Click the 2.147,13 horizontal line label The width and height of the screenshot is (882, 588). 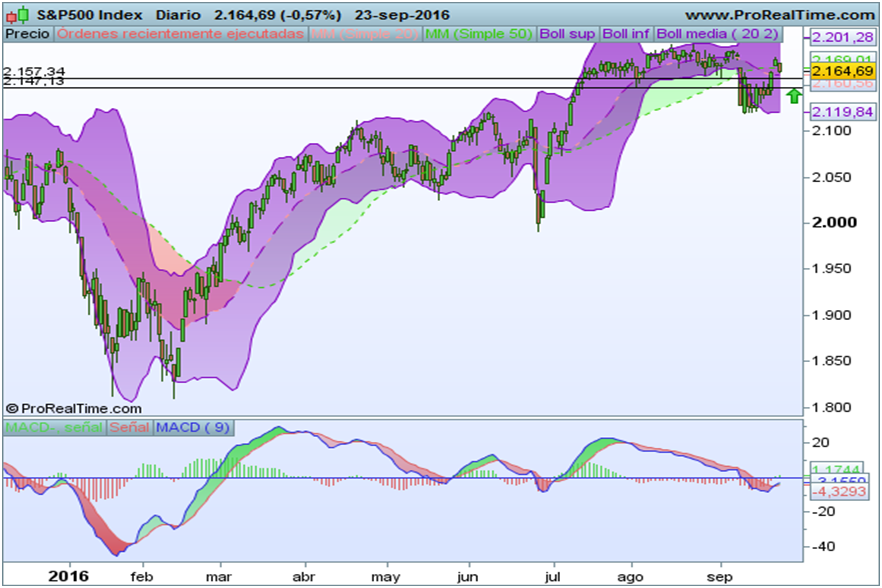pyautogui.click(x=34, y=82)
